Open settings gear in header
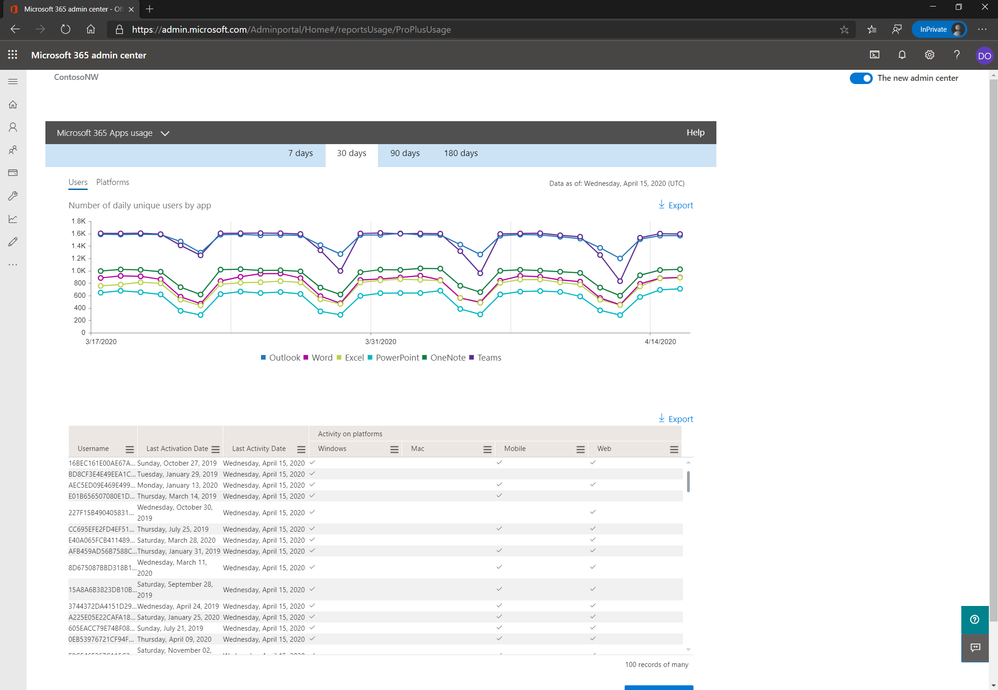998x690 pixels. point(929,55)
